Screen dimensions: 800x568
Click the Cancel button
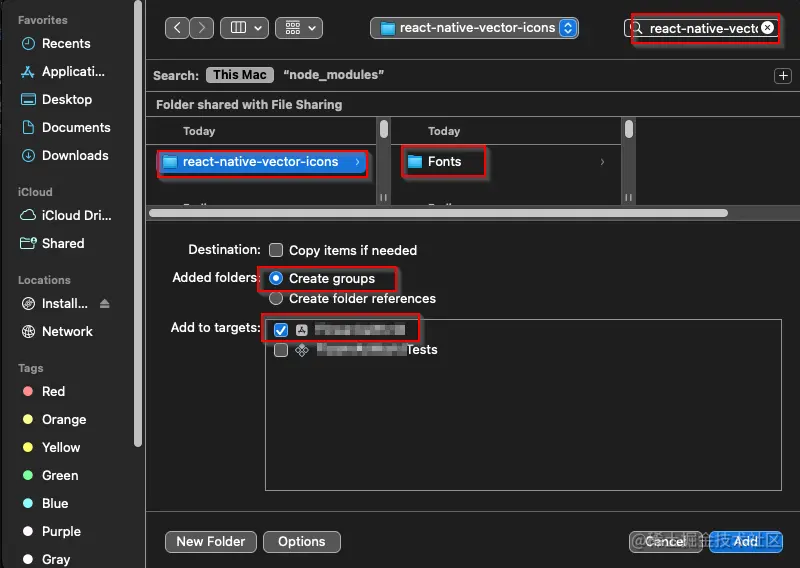(665, 541)
